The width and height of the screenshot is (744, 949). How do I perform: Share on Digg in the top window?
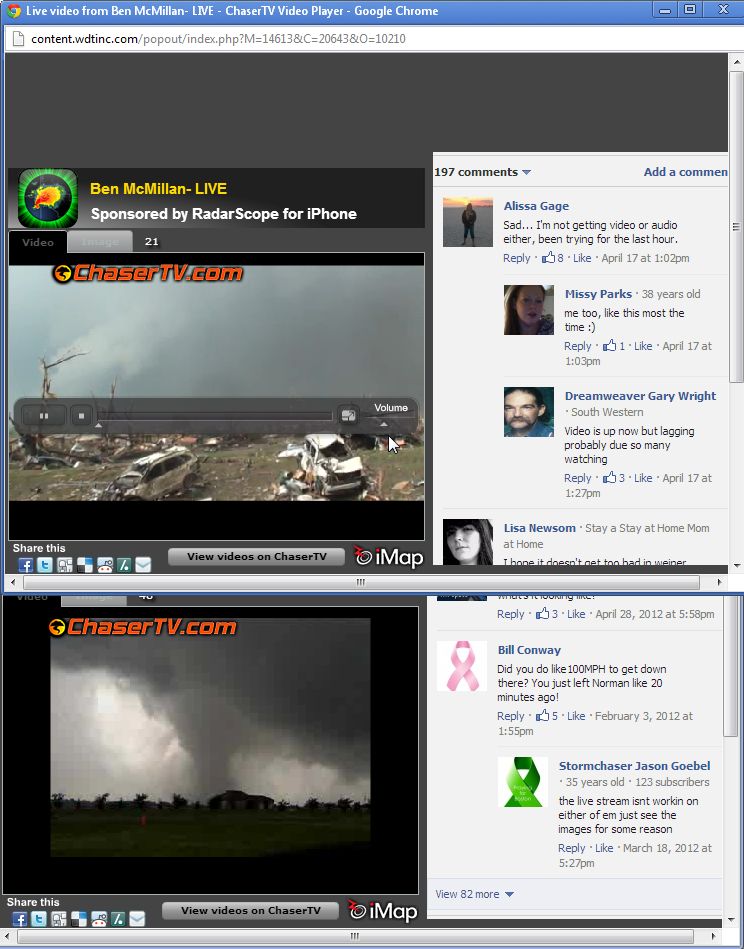(65, 565)
